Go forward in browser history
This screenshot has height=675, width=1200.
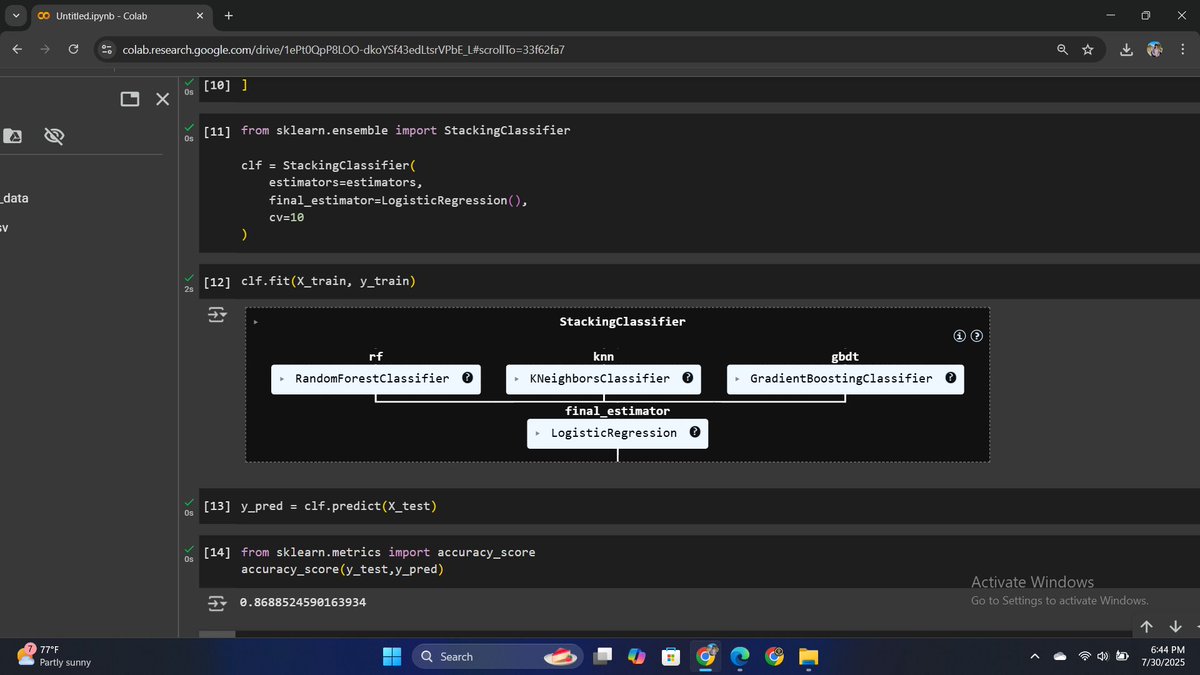click(x=45, y=49)
